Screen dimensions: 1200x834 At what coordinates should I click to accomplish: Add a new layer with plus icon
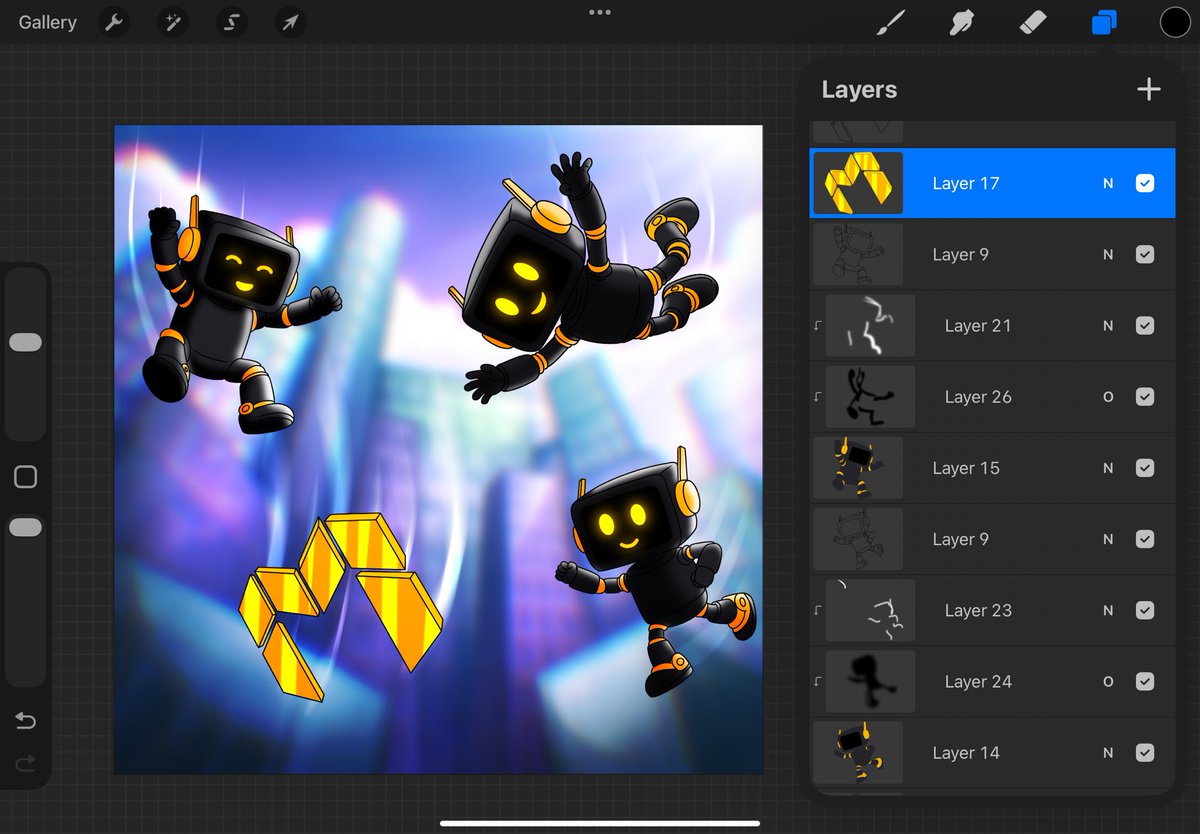tap(1149, 89)
